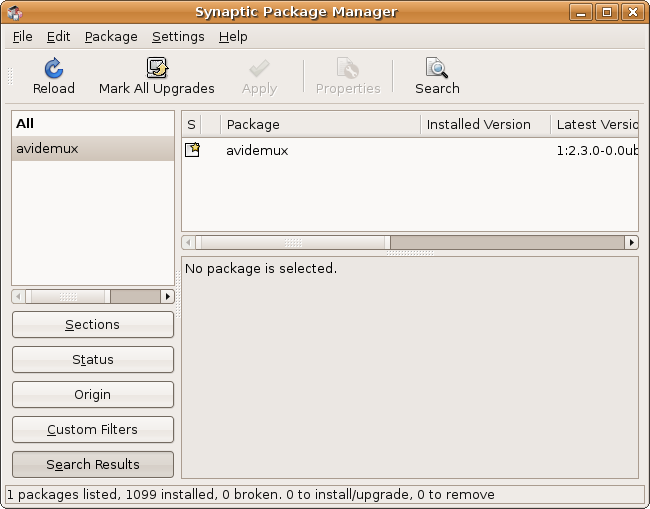This screenshot has width=650, height=509.
Task: Sort by the Package column header
Action: point(320,125)
